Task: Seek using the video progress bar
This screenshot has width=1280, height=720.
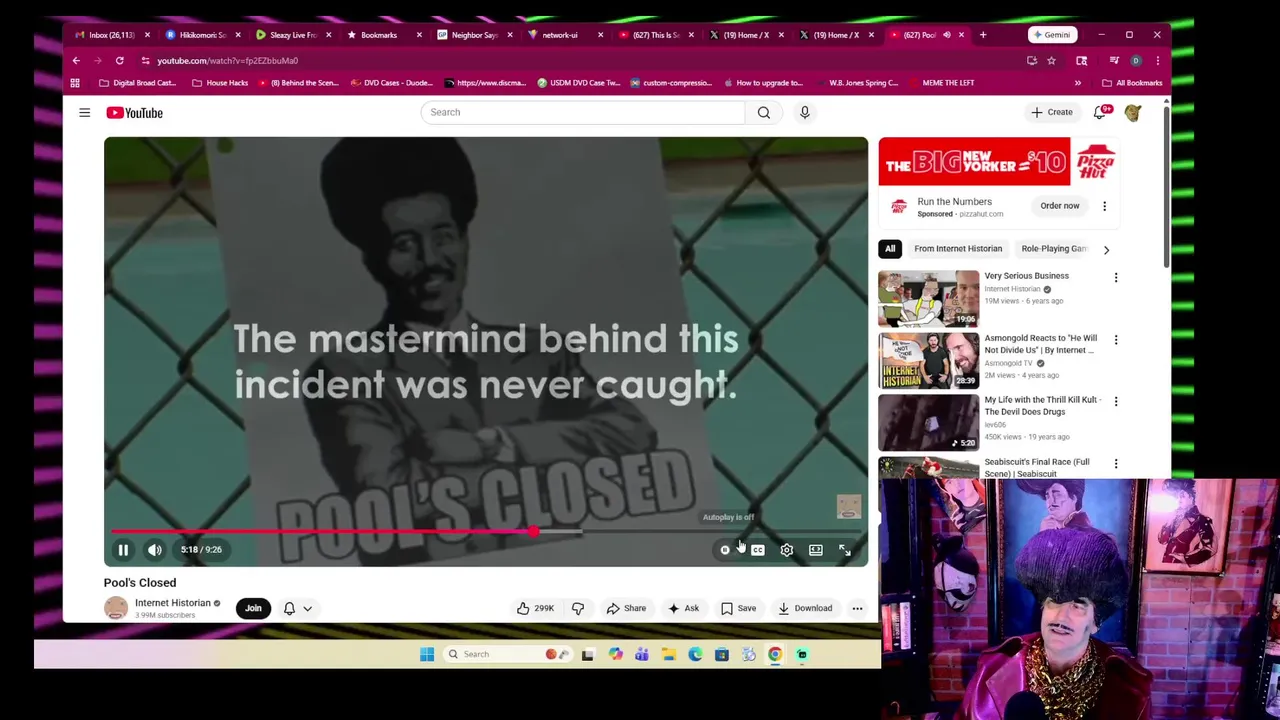Action: pos(486,532)
